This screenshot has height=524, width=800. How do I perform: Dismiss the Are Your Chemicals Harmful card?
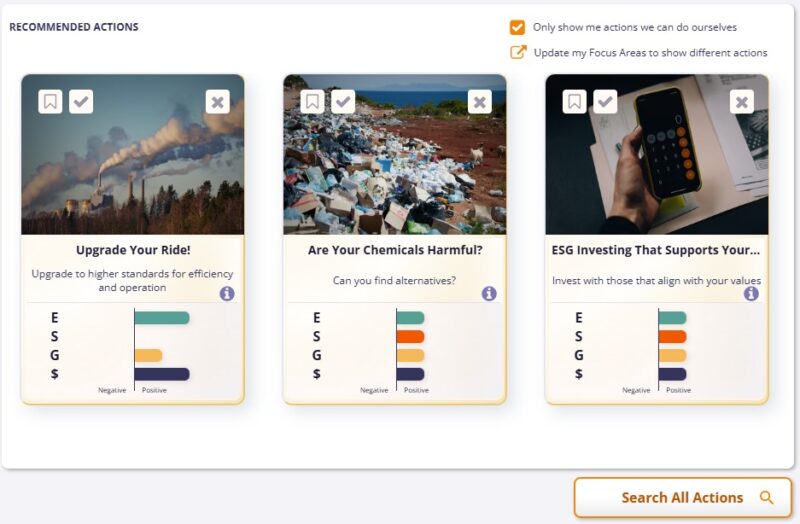point(479,102)
